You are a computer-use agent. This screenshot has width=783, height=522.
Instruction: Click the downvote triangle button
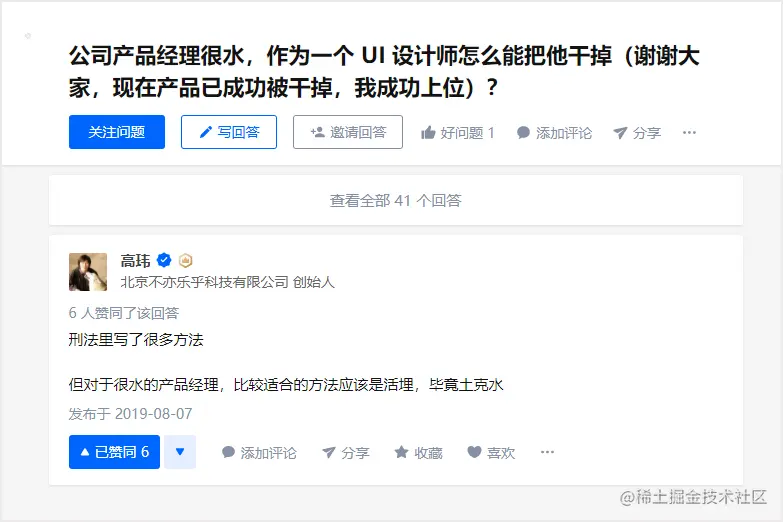pyautogui.click(x=180, y=452)
